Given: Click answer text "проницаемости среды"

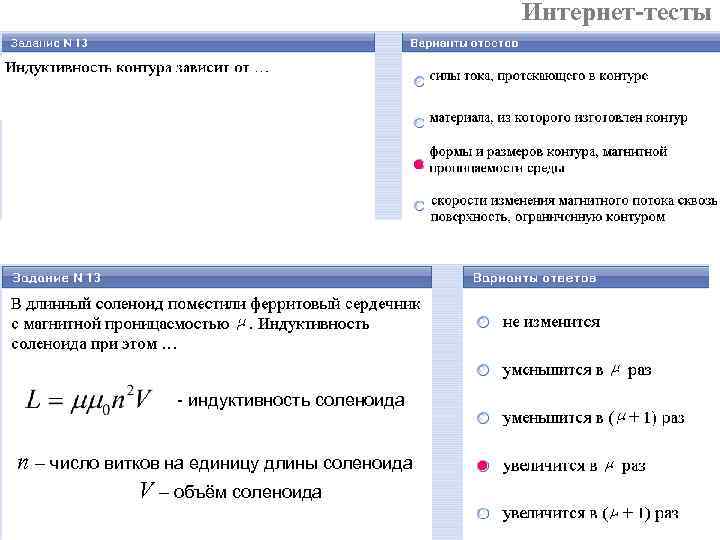Looking at the screenshot, I should (497, 168).
